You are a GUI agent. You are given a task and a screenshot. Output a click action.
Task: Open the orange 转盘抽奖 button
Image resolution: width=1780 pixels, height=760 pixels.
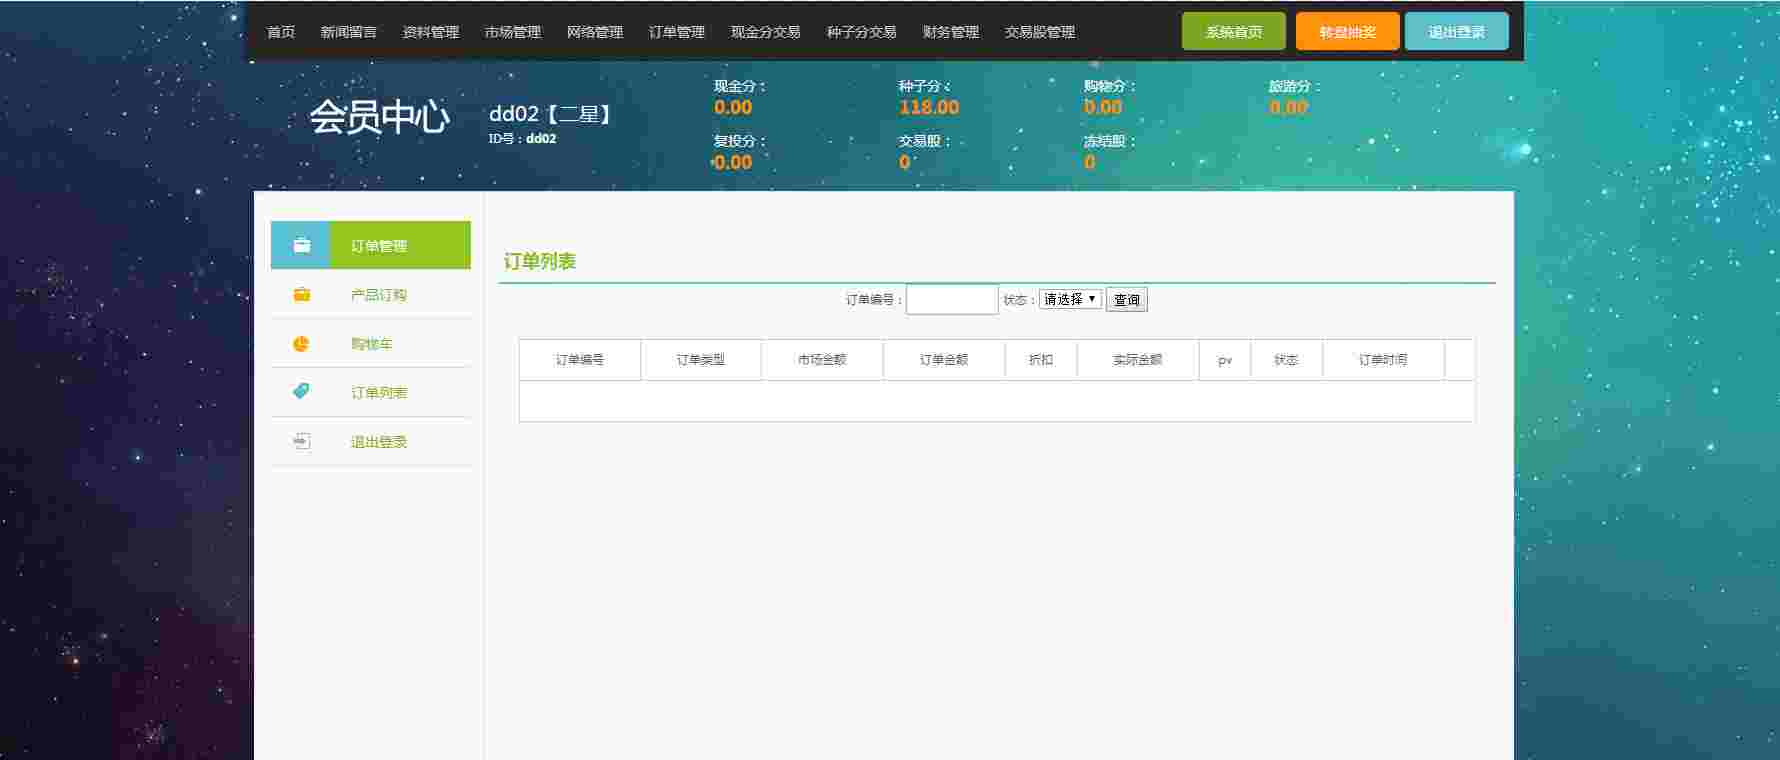[1347, 32]
